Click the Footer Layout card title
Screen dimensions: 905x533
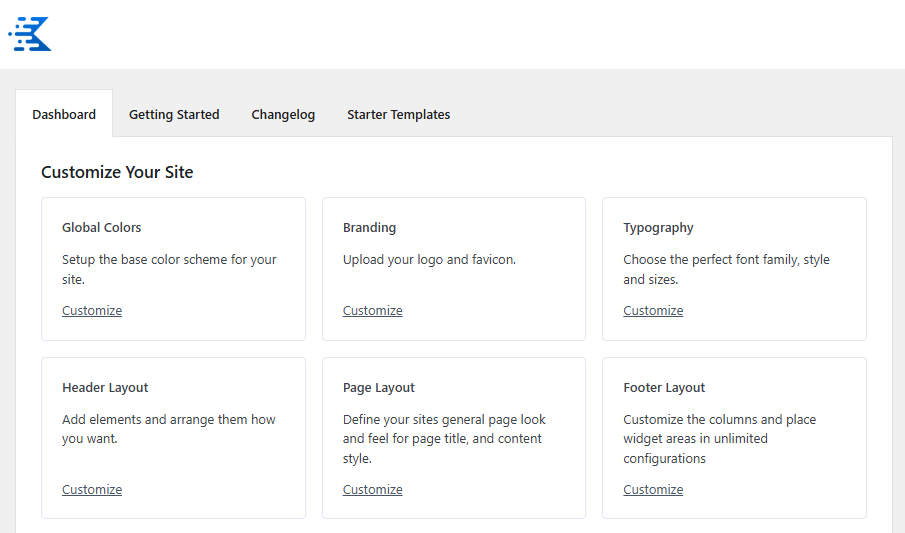click(664, 388)
